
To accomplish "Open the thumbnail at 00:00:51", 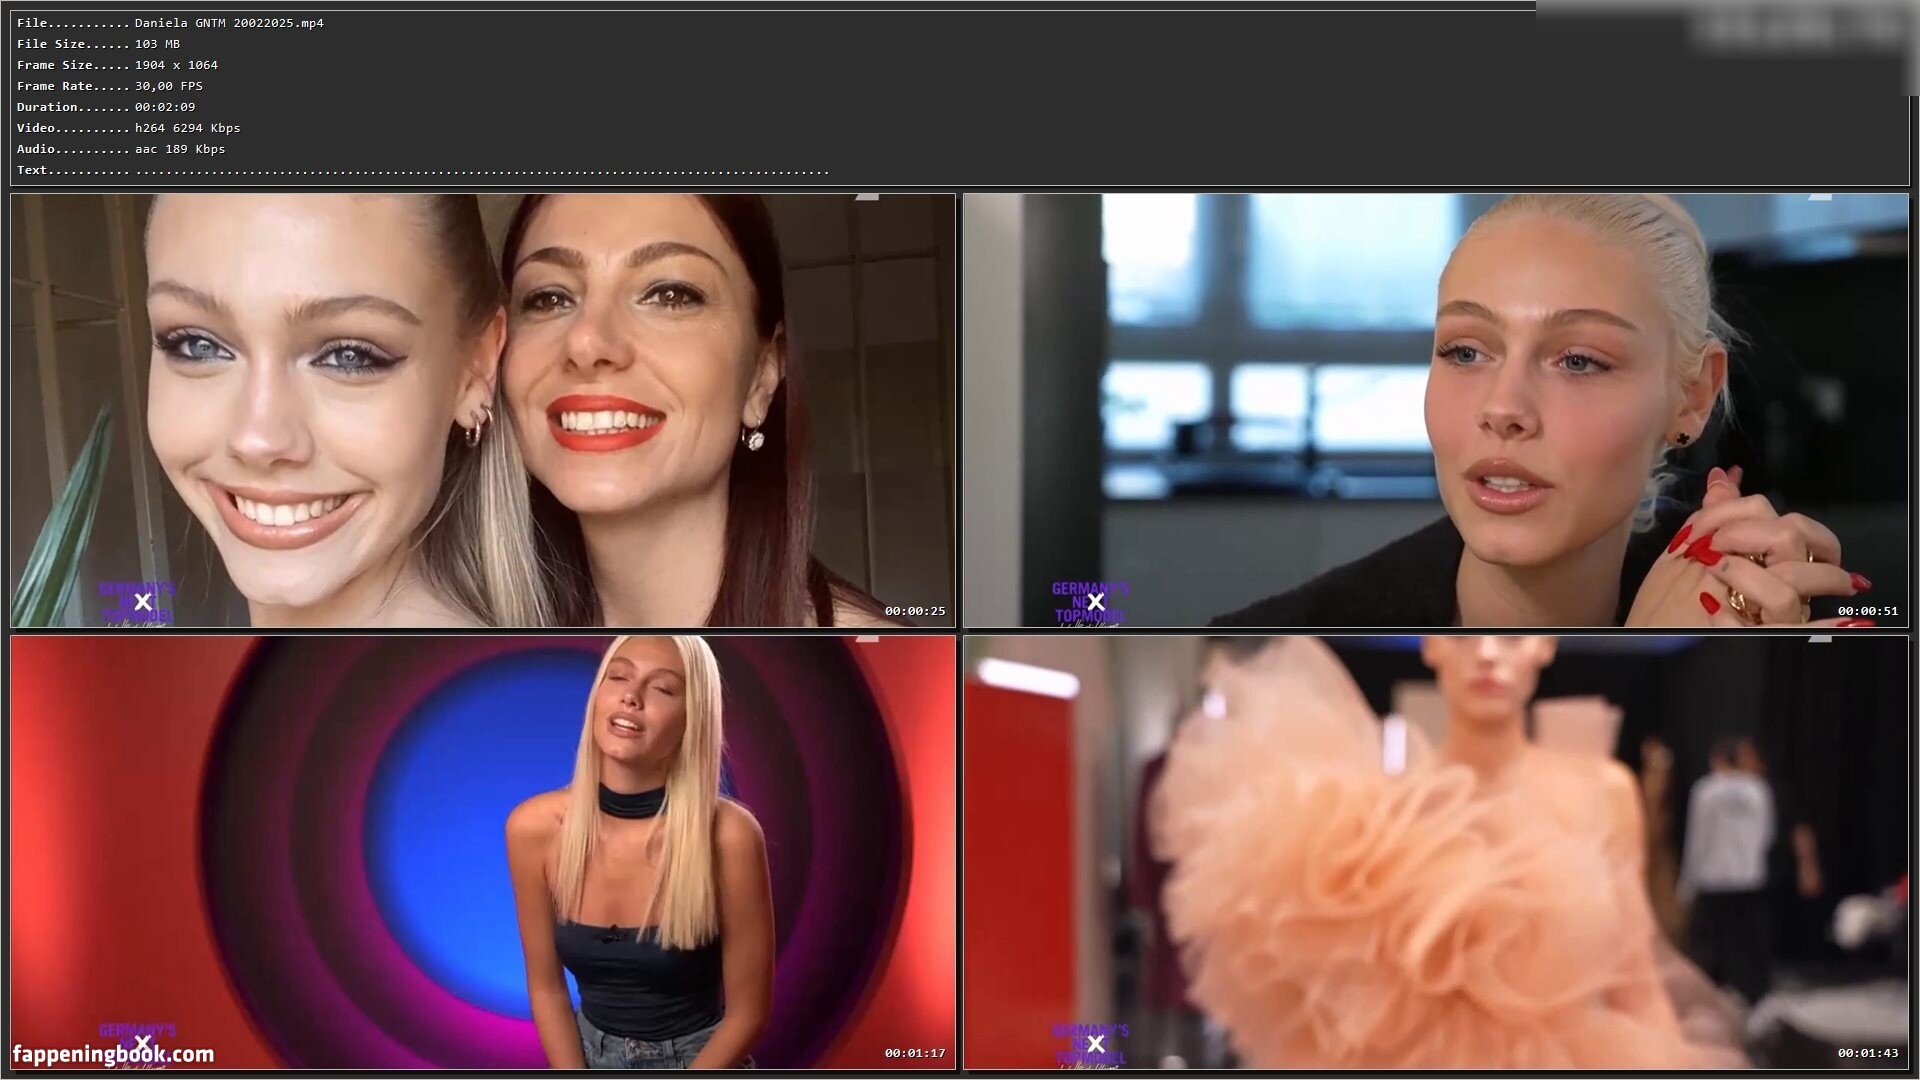I will pos(1435,410).
